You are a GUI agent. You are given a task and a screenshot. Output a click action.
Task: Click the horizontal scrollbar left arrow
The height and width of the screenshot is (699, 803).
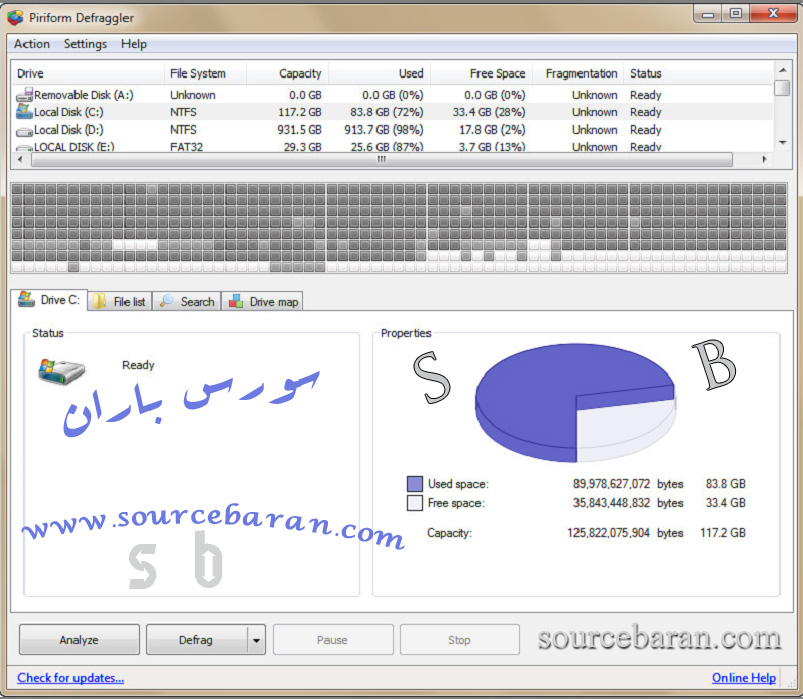tap(20, 159)
